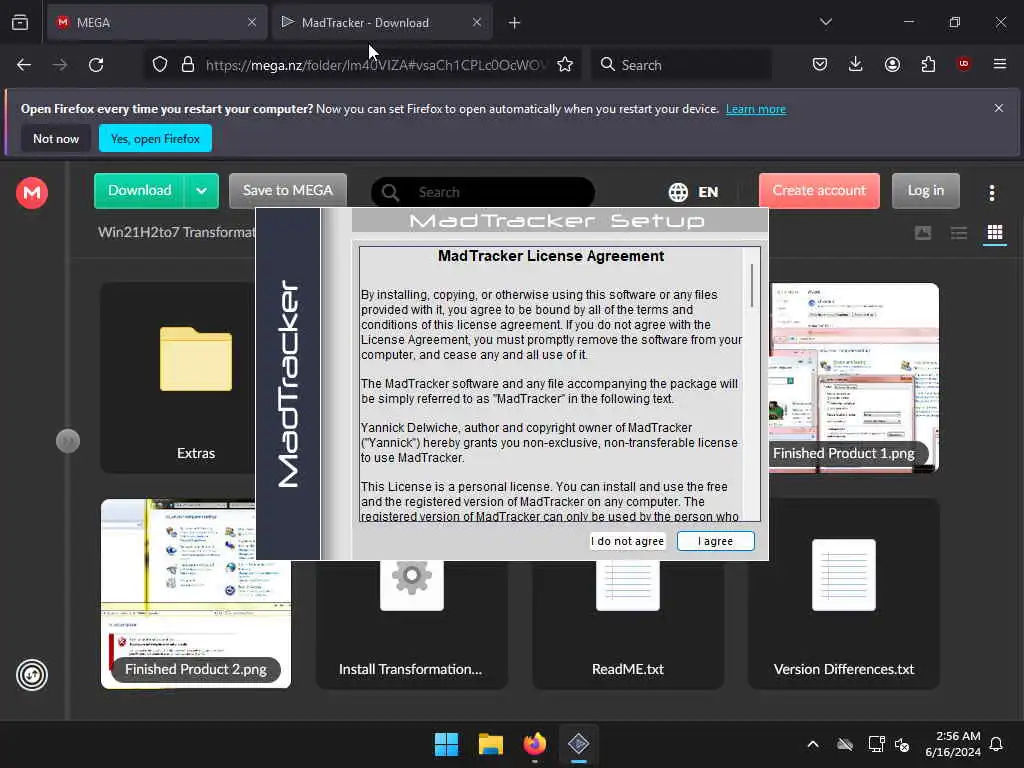Go back with the browser back arrow

click(24, 65)
